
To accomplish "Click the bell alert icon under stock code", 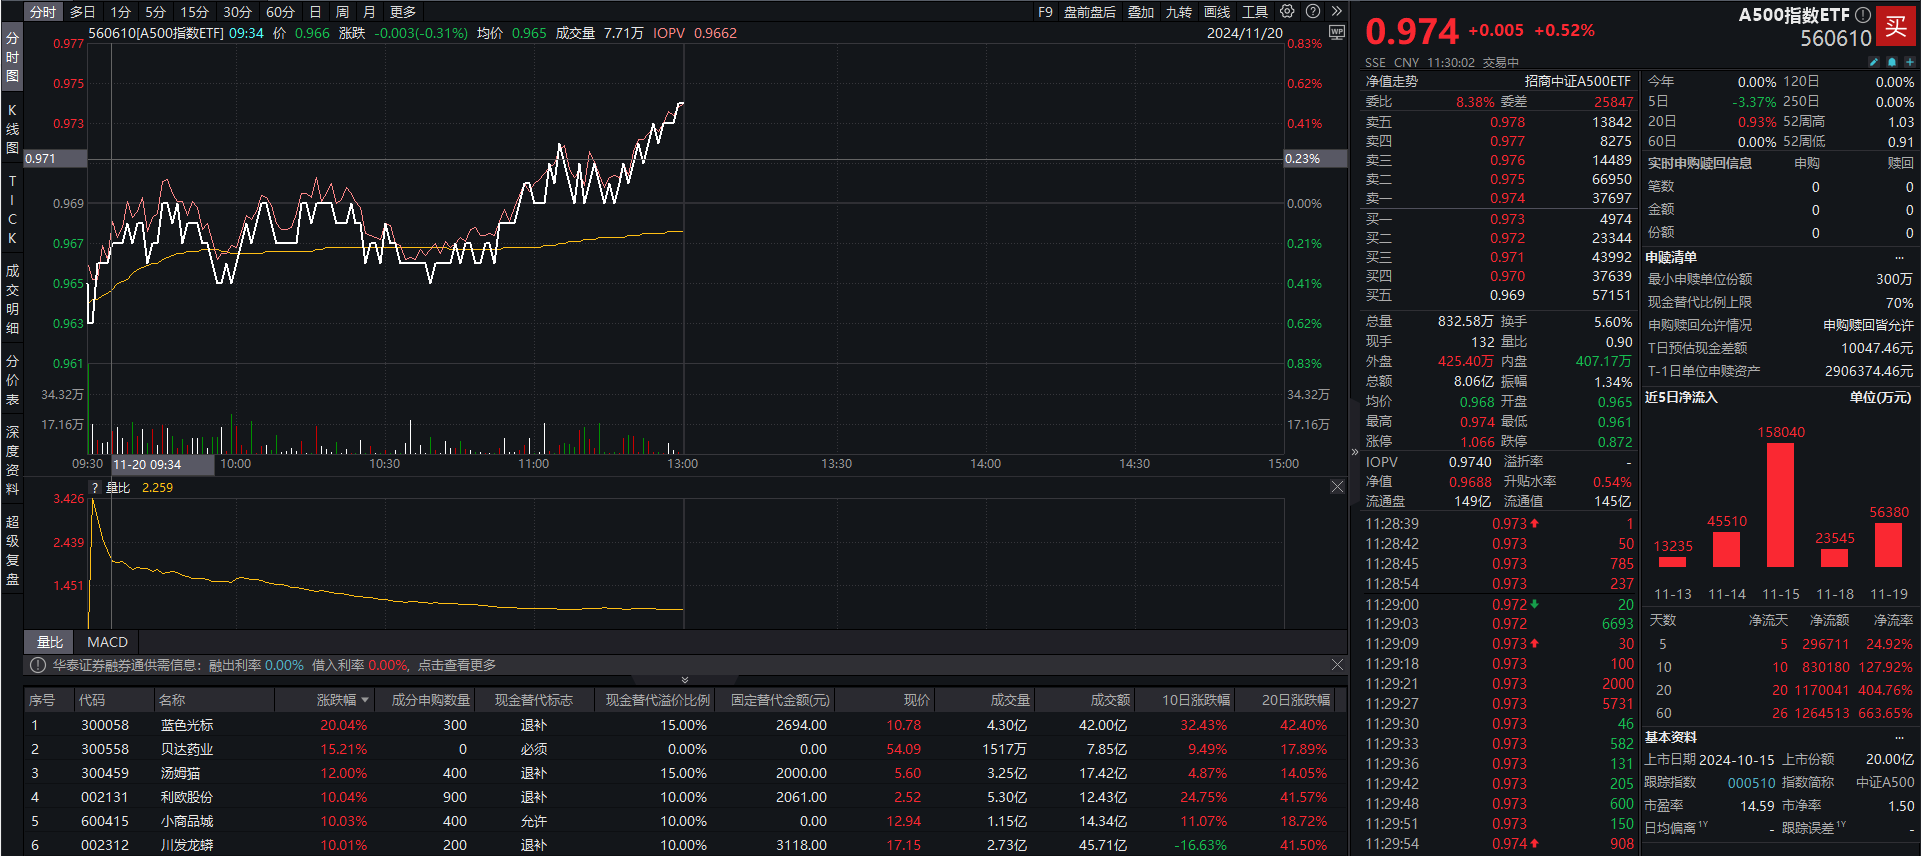I will coord(1892,62).
